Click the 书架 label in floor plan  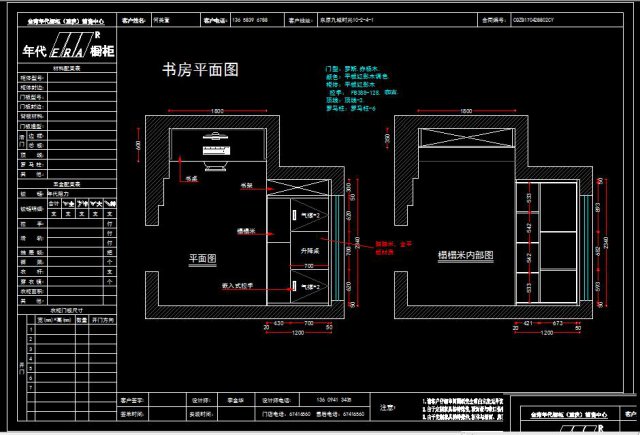(x=245, y=186)
